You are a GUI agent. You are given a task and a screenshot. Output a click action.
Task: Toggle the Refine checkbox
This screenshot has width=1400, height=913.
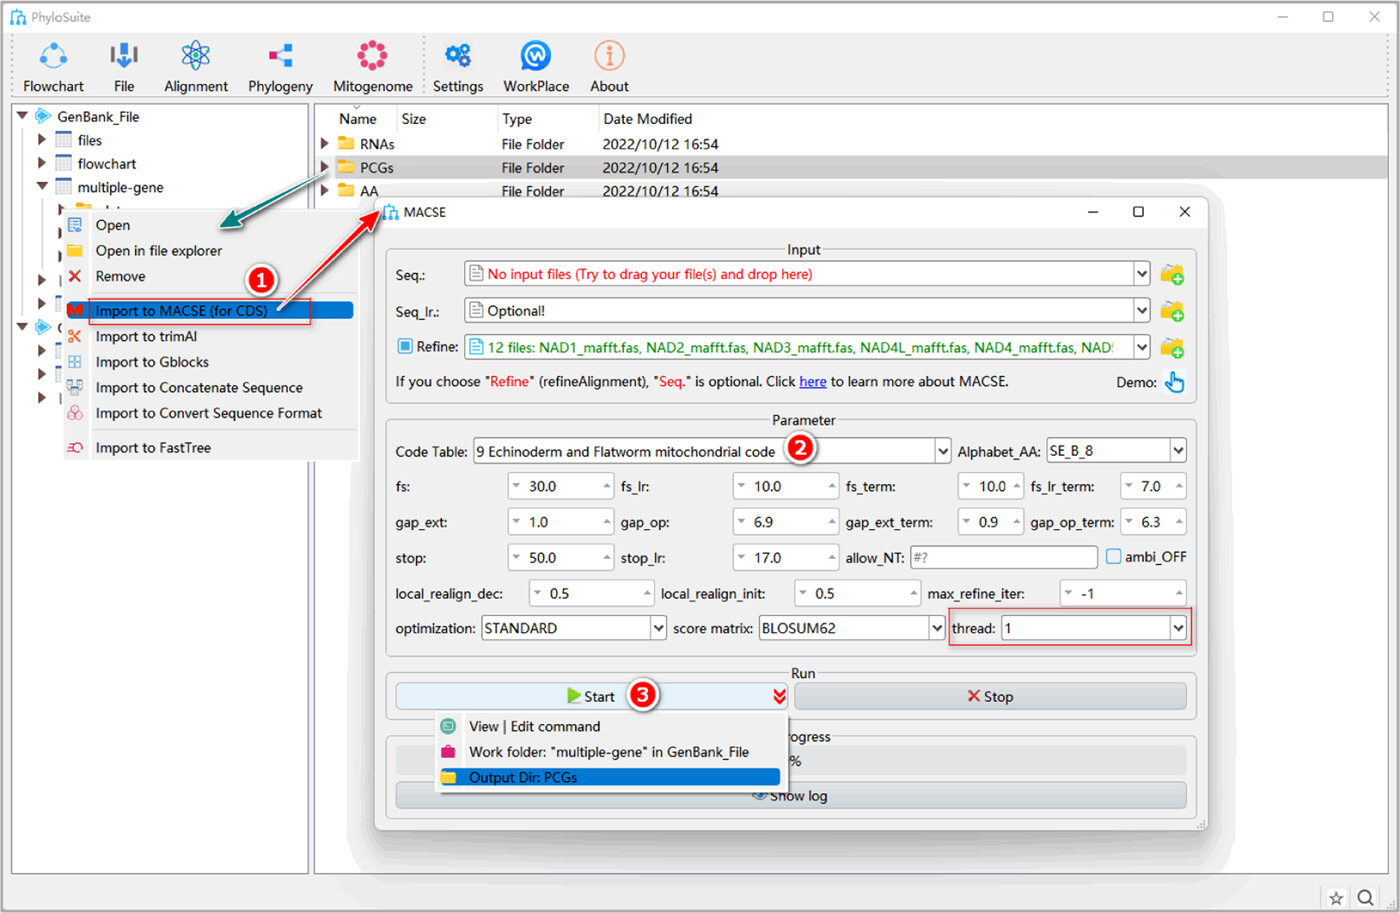point(405,346)
